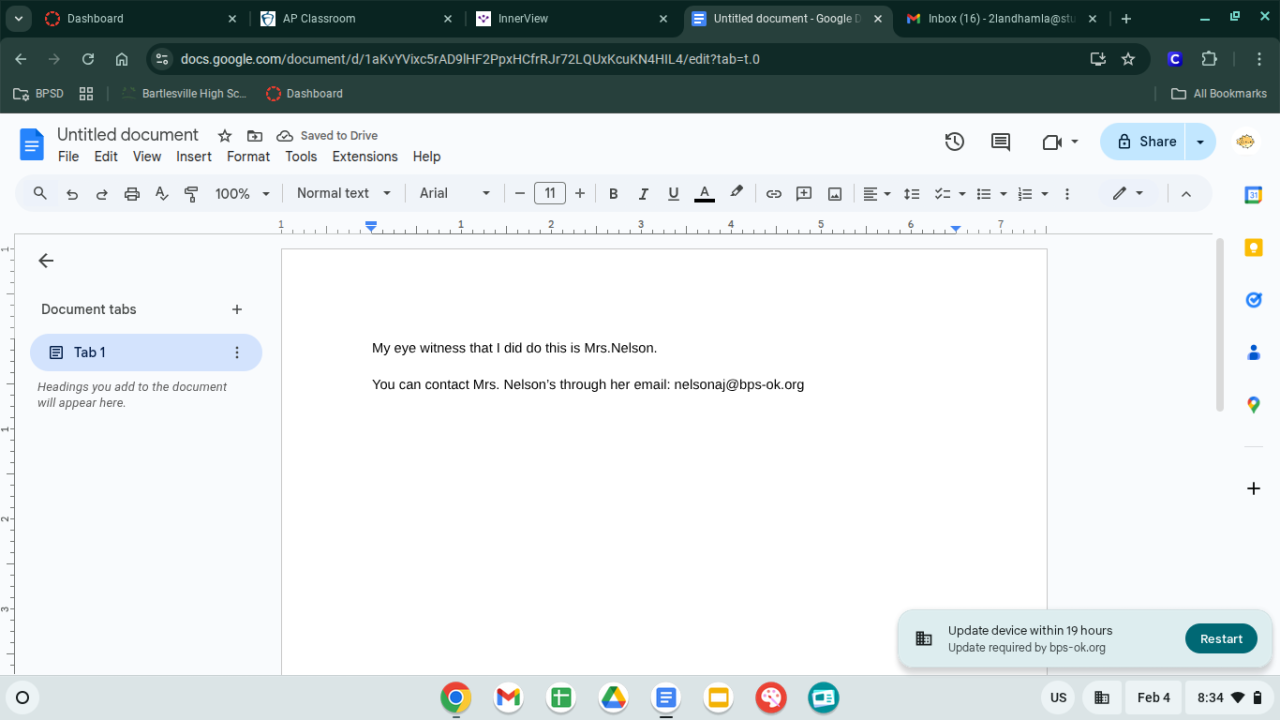
Task: Decrease the font size
Action: click(520, 194)
